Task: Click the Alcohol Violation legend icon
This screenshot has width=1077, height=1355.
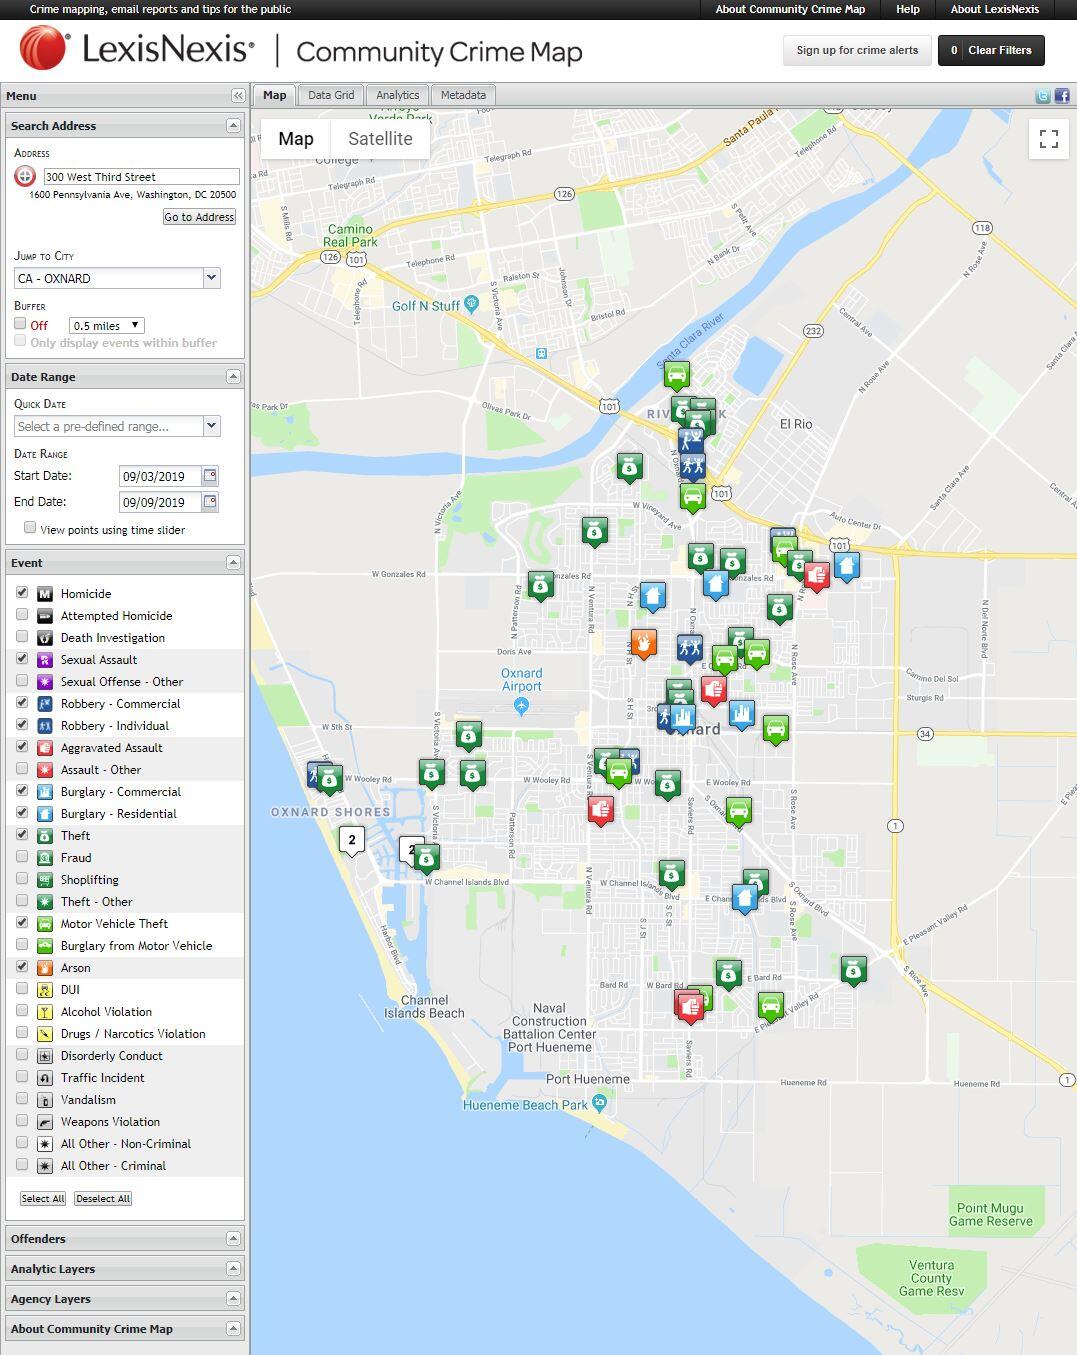Action: [x=44, y=1012]
